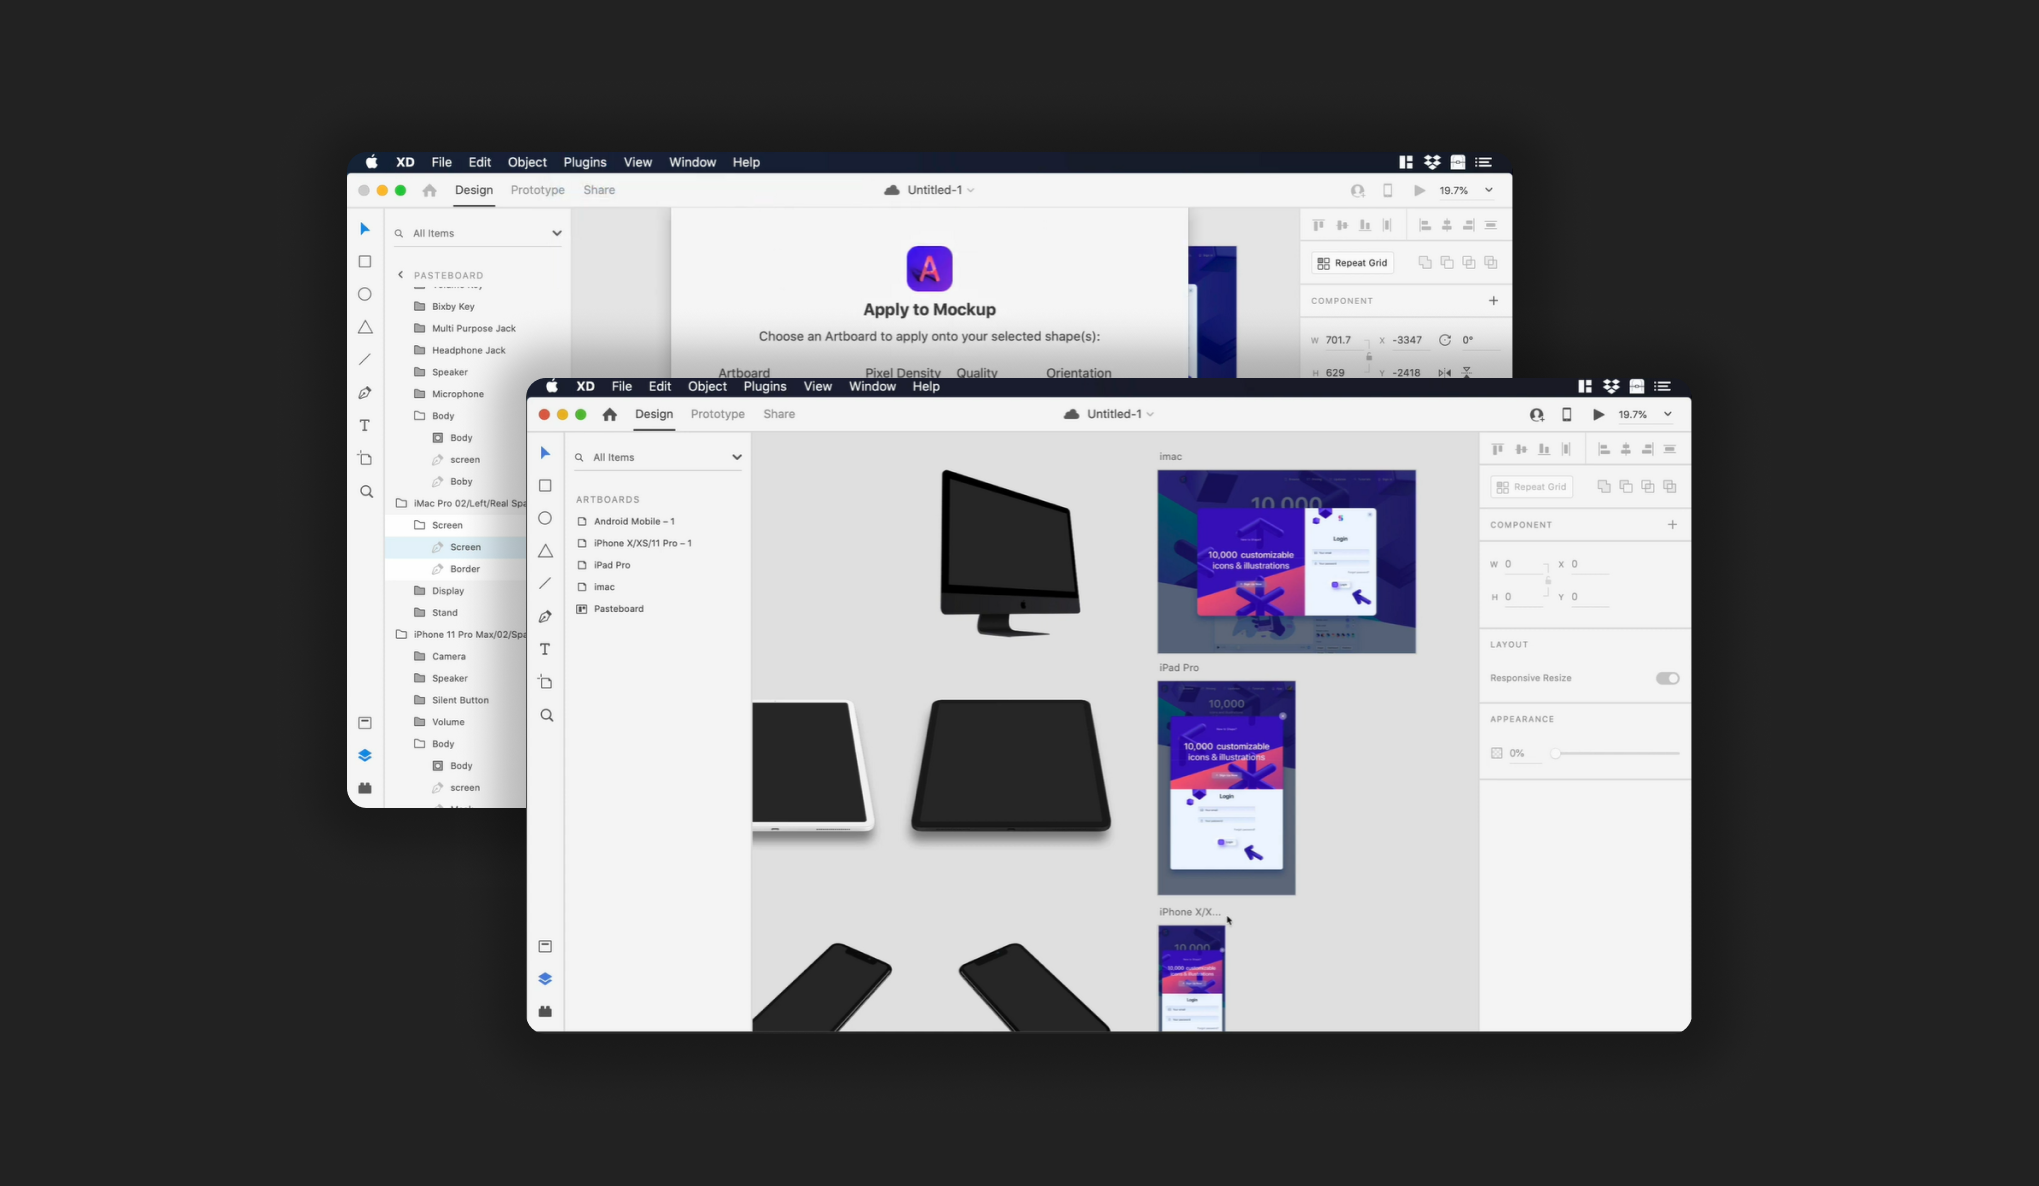This screenshot has width=2039, height=1186.
Task: Open the zoom 19.7% dropdown in front window
Action: coord(1667,414)
